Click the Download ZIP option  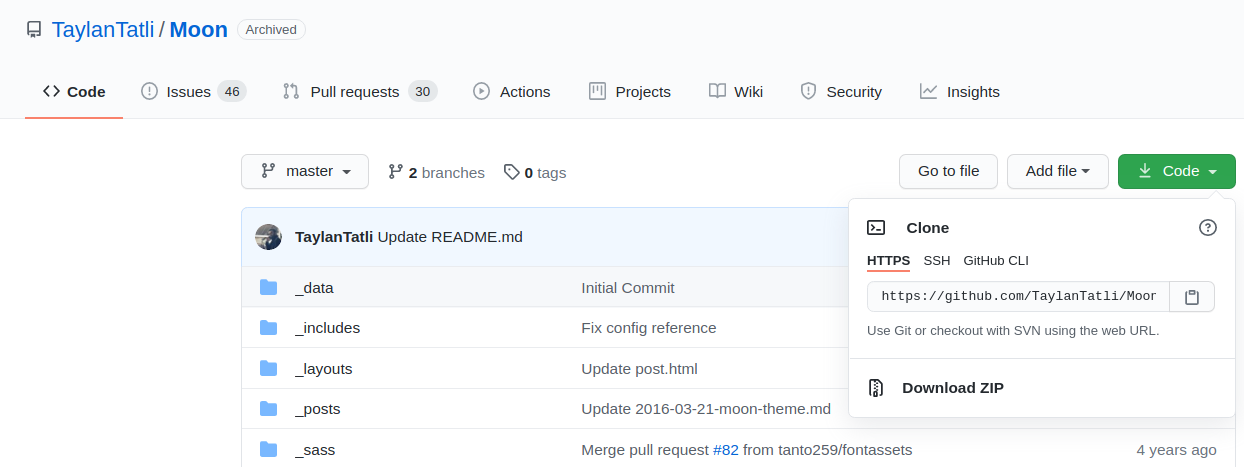pyautogui.click(x=953, y=388)
